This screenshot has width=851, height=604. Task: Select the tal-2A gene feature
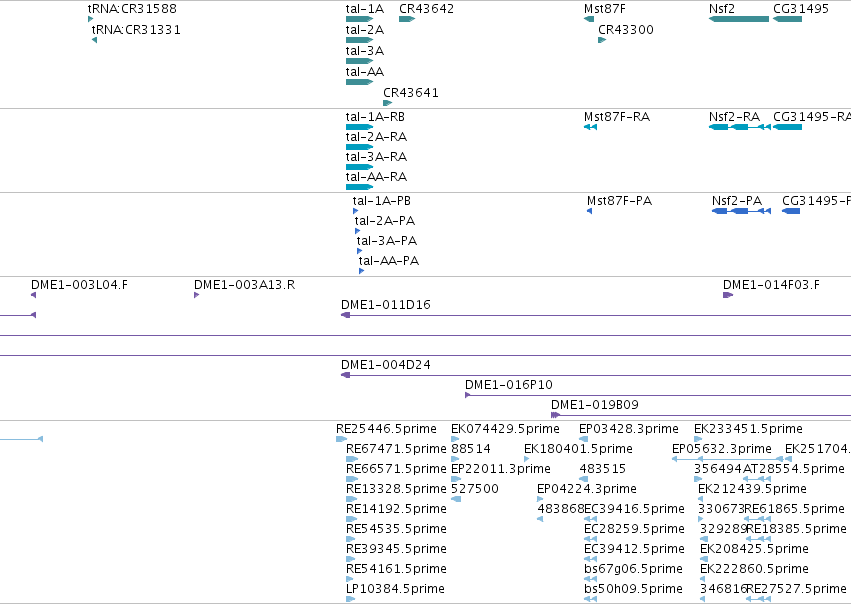pyautogui.click(x=359, y=40)
